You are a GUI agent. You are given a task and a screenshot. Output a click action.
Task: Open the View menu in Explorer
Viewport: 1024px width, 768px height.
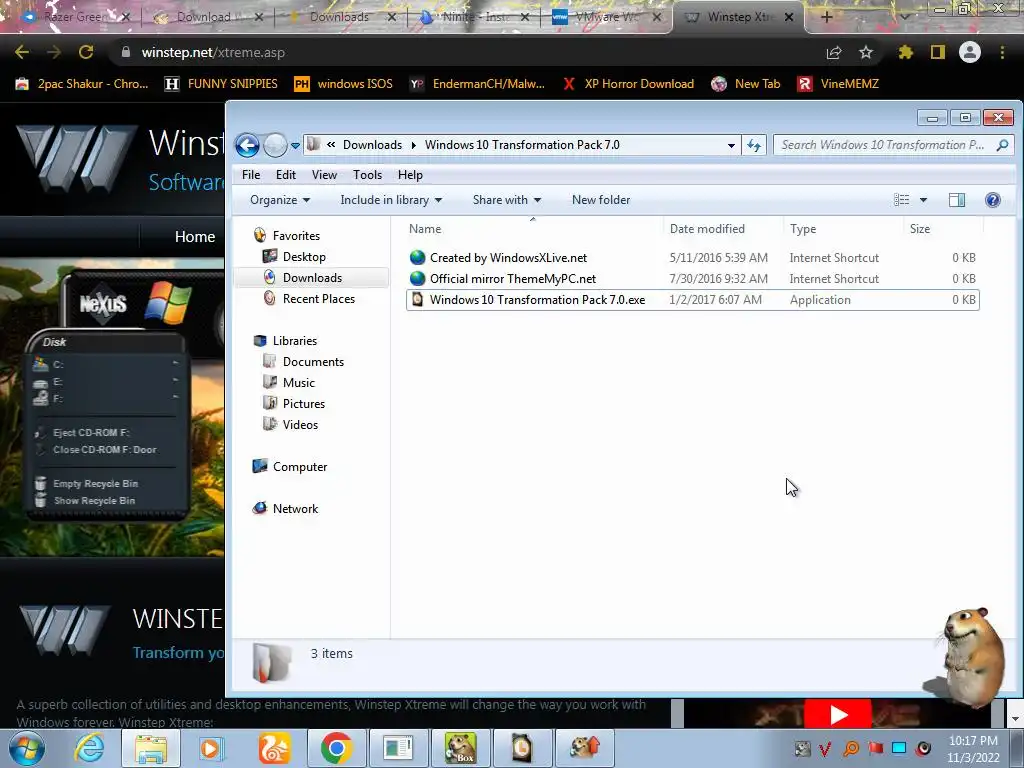point(324,175)
